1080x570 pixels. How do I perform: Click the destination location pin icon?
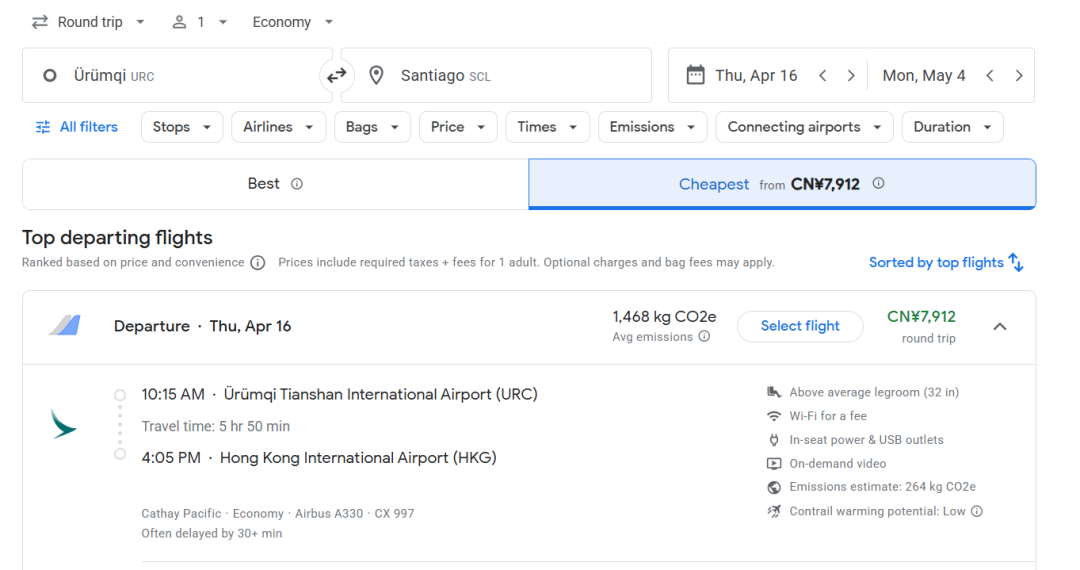coord(376,76)
